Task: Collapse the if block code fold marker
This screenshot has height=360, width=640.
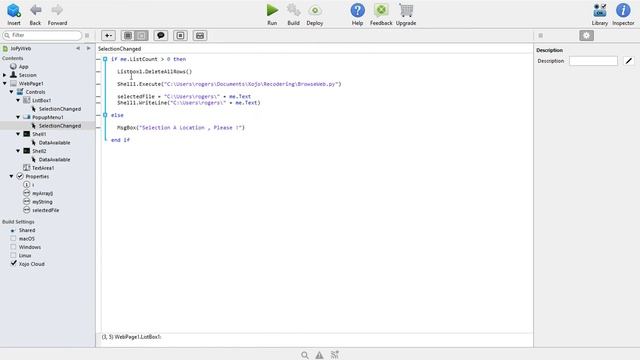Action: pyautogui.click(x=105, y=59)
